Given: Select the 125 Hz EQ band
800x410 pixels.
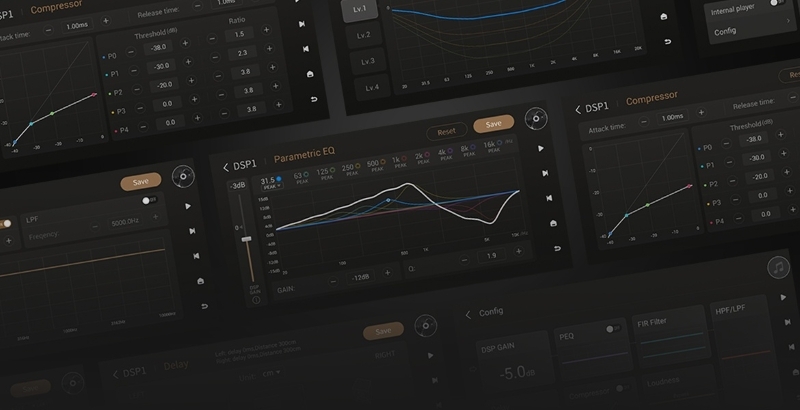Looking at the screenshot, I should pos(326,172).
